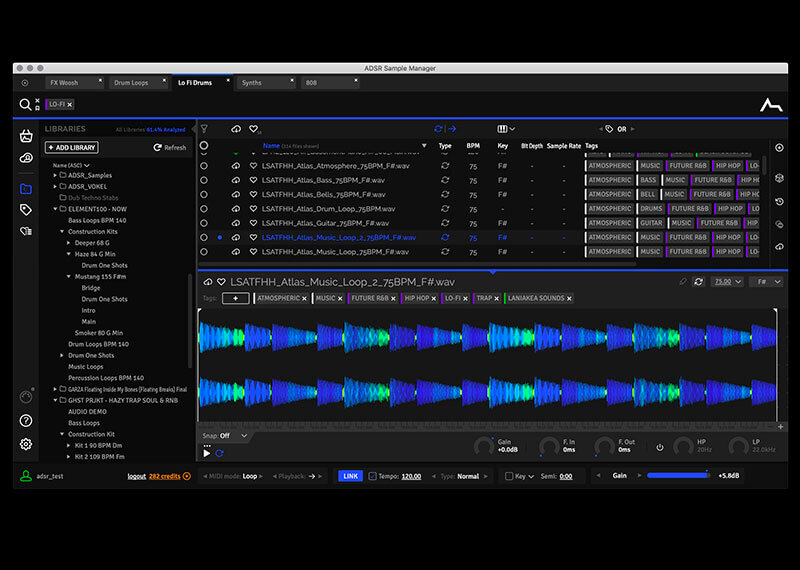Switch to the Drum Loops tab
The height and width of the screenshot is (570, 800).
coord(132,83)
